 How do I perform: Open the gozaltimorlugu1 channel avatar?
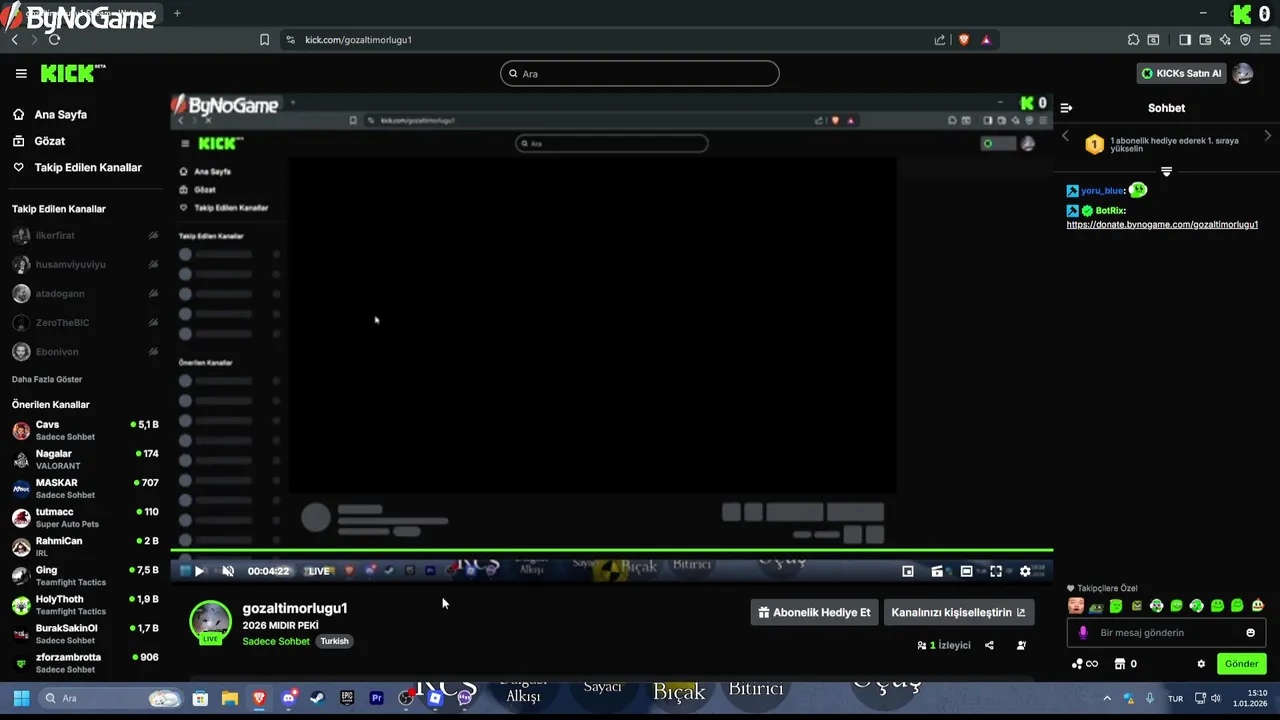211,622
